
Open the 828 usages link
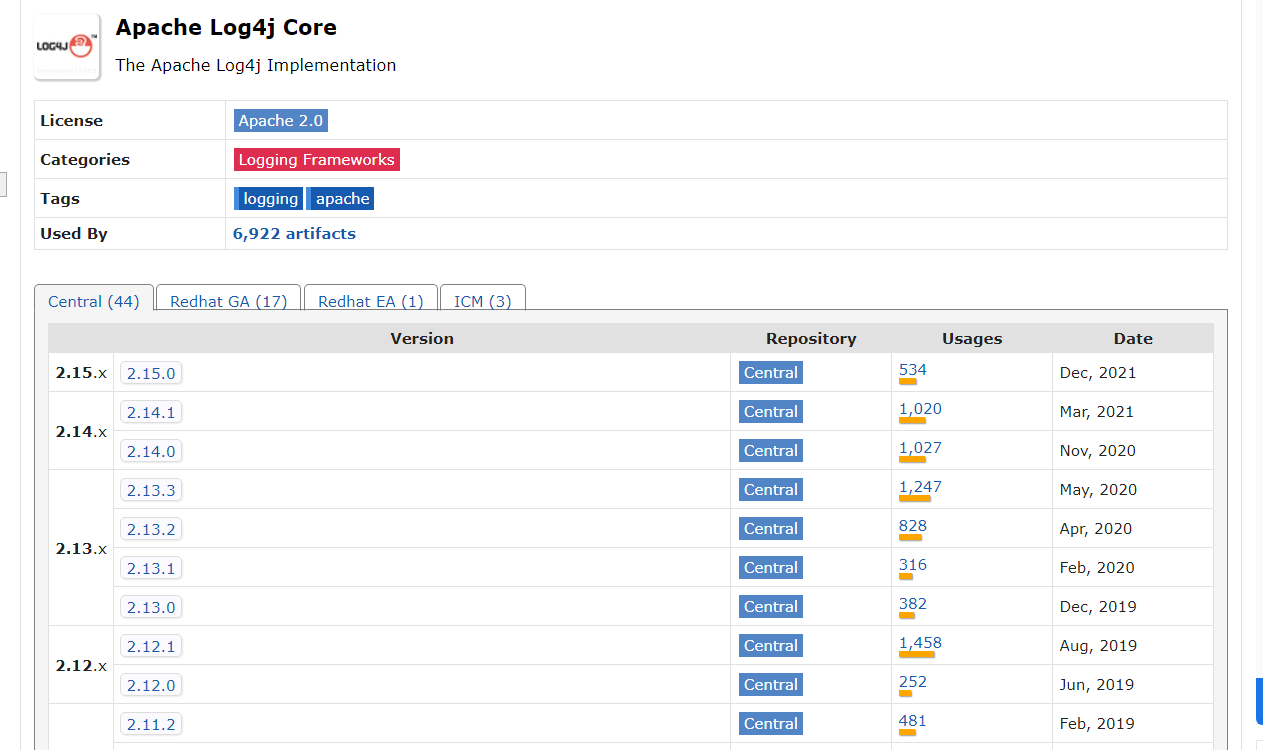(x=913, y=526)
